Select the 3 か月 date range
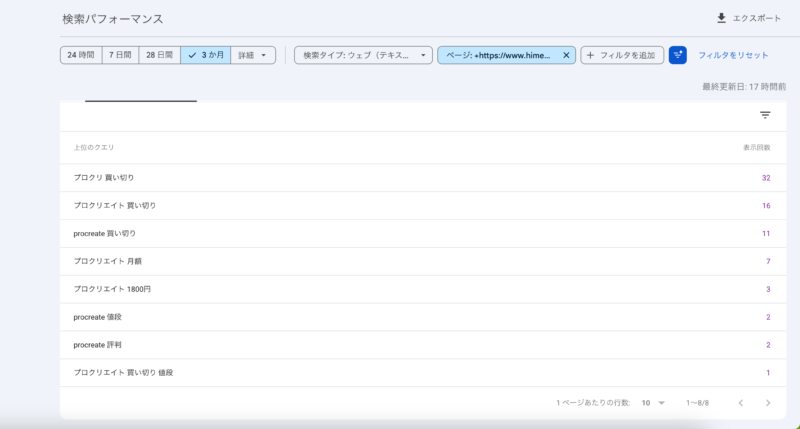The width and height of the screenshot is (800, 429). coord(206,55)
